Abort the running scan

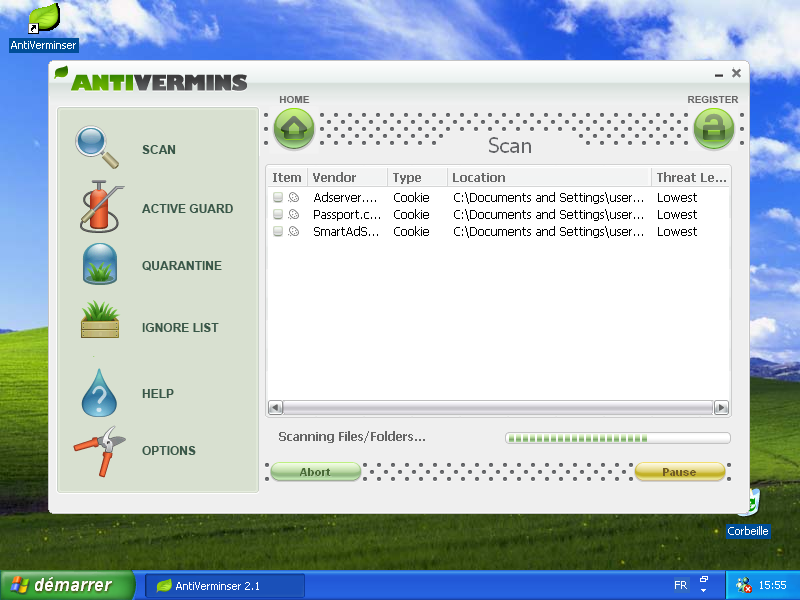tap(315, 472)
